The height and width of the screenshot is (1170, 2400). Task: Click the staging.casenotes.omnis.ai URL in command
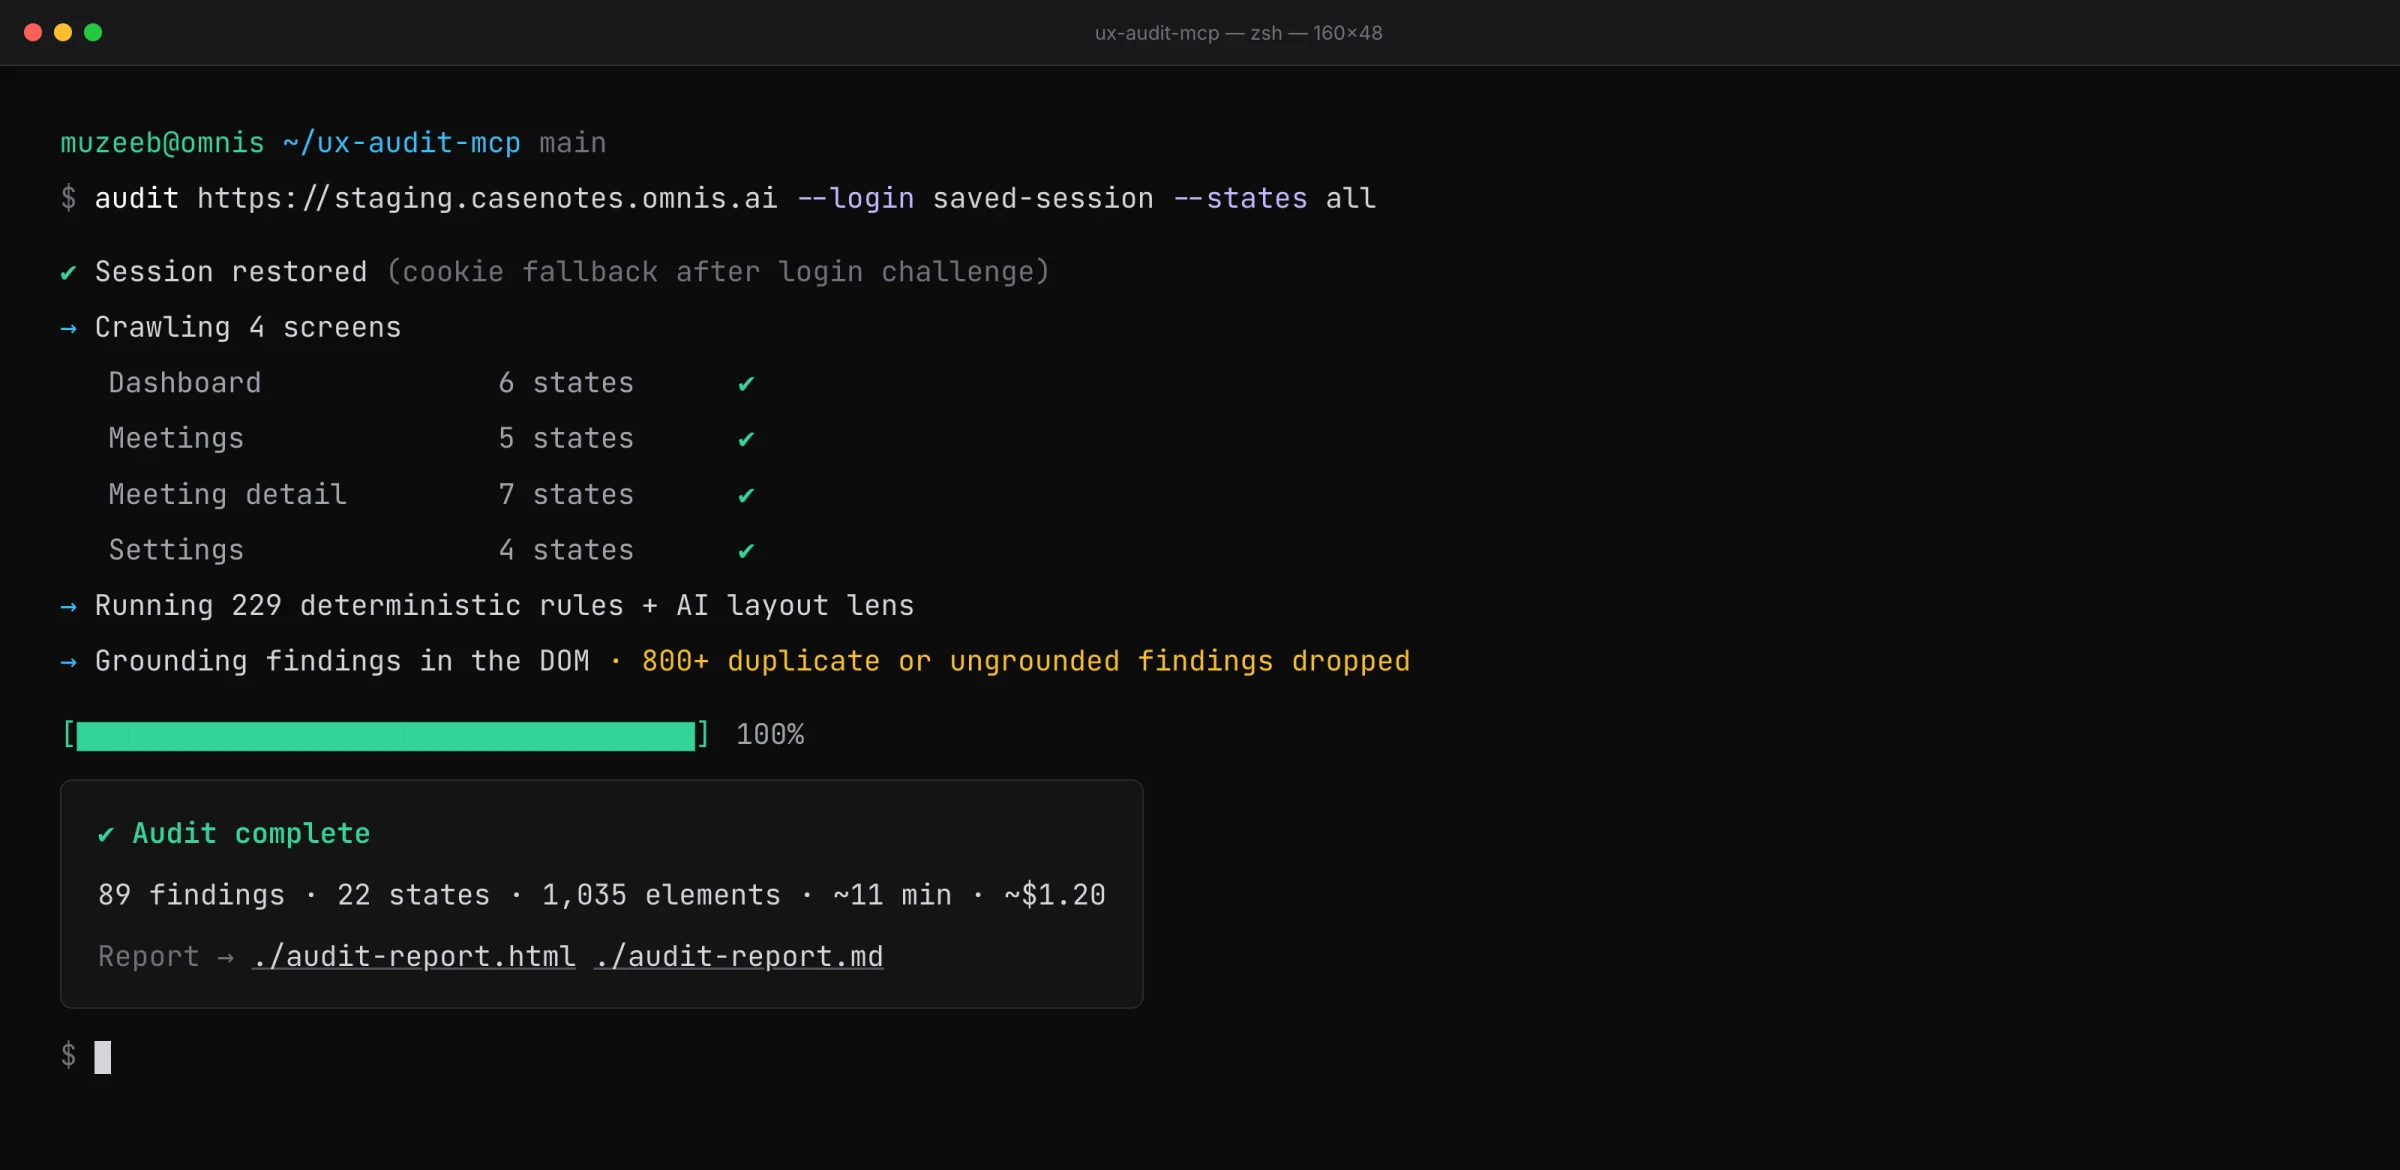coord(487,198)
